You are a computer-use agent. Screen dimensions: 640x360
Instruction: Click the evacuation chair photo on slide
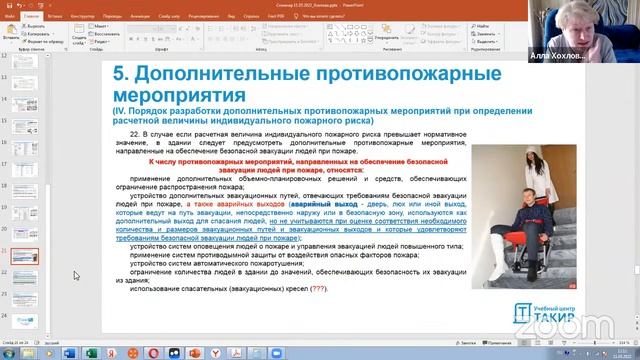524,217
